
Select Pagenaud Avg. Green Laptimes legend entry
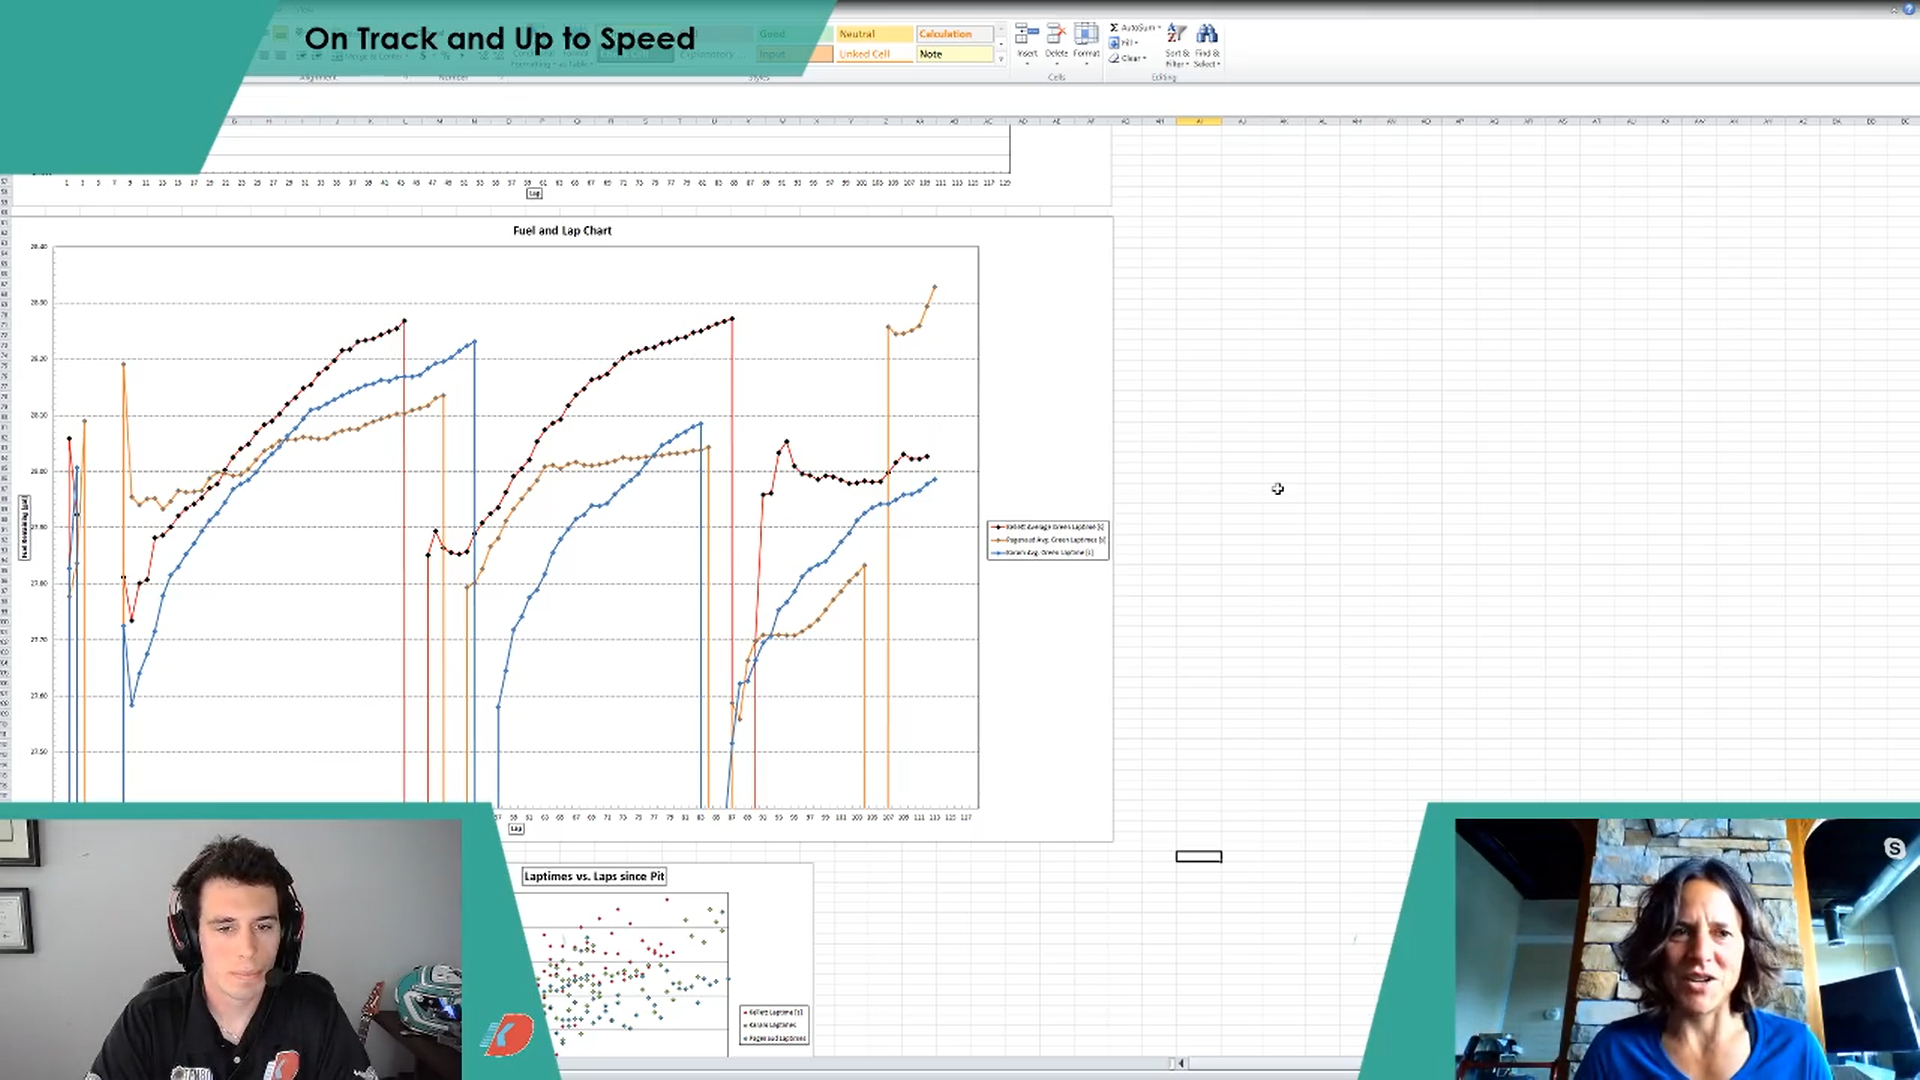[1048, 540]
